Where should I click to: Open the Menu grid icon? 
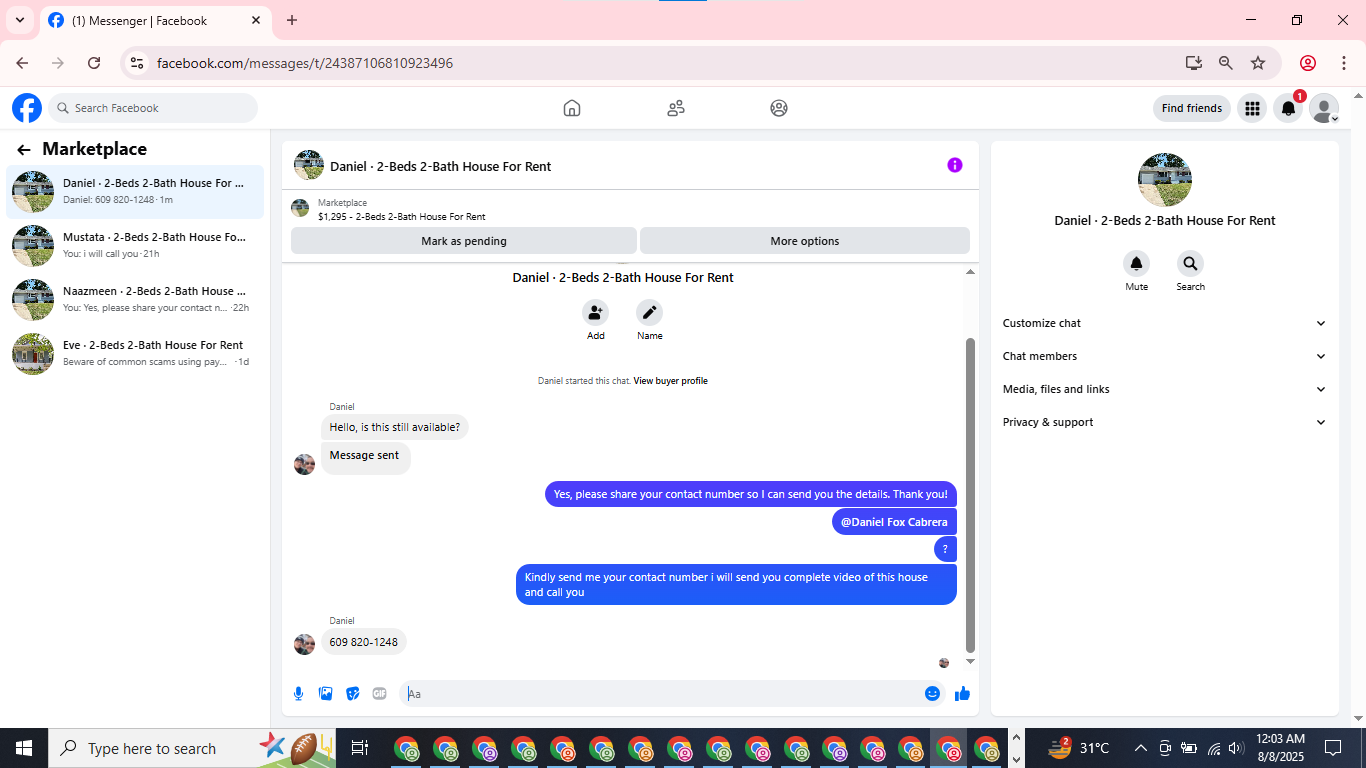pyautogui.click(x=1252, y=108)
